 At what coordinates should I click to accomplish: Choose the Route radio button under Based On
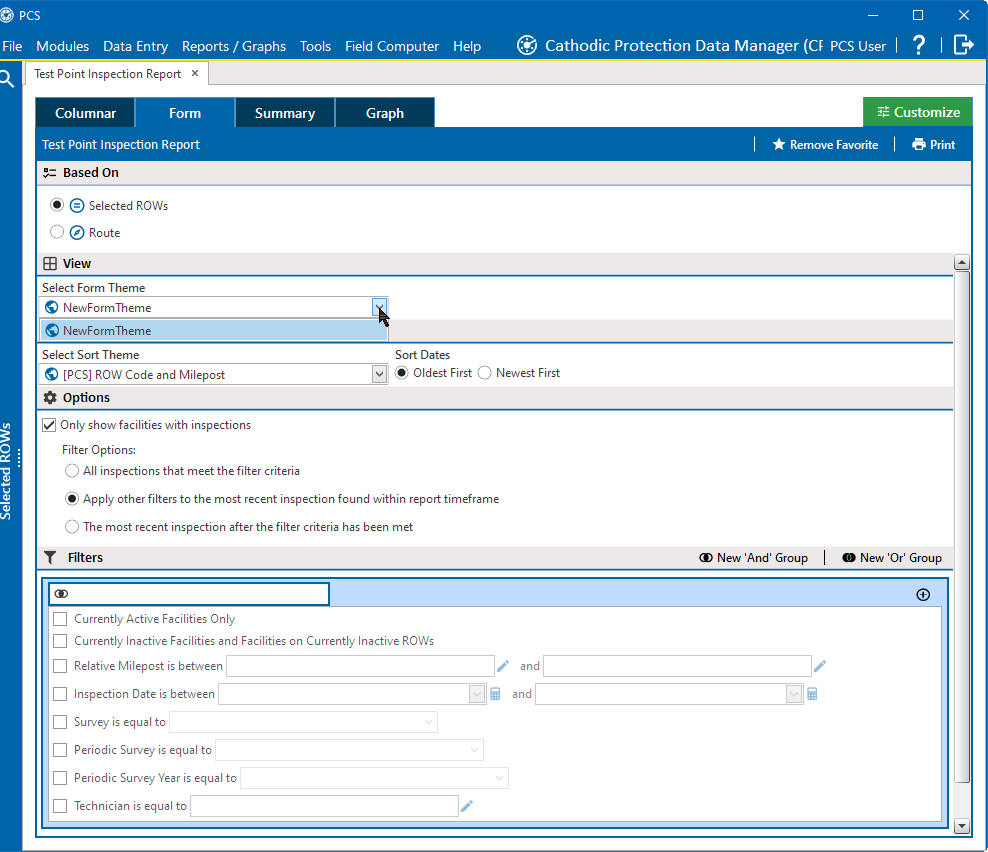[x=57, y=231]
